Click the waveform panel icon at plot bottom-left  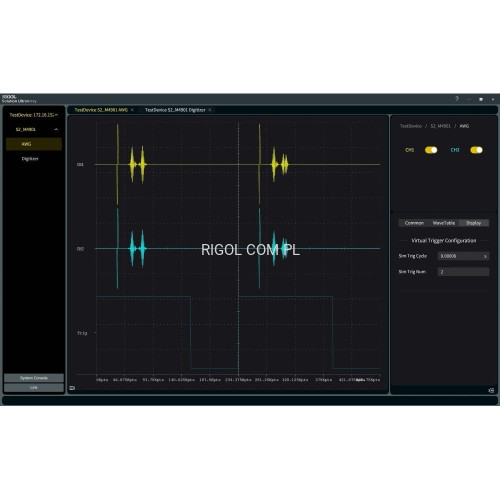pos(72,388)
